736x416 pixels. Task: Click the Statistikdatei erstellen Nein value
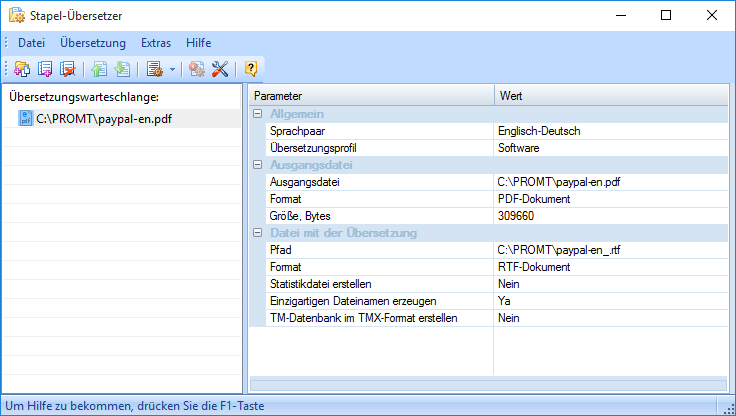[510, 284]
